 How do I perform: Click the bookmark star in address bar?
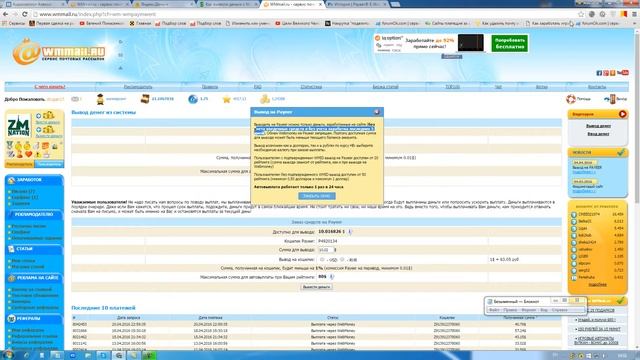581,14
